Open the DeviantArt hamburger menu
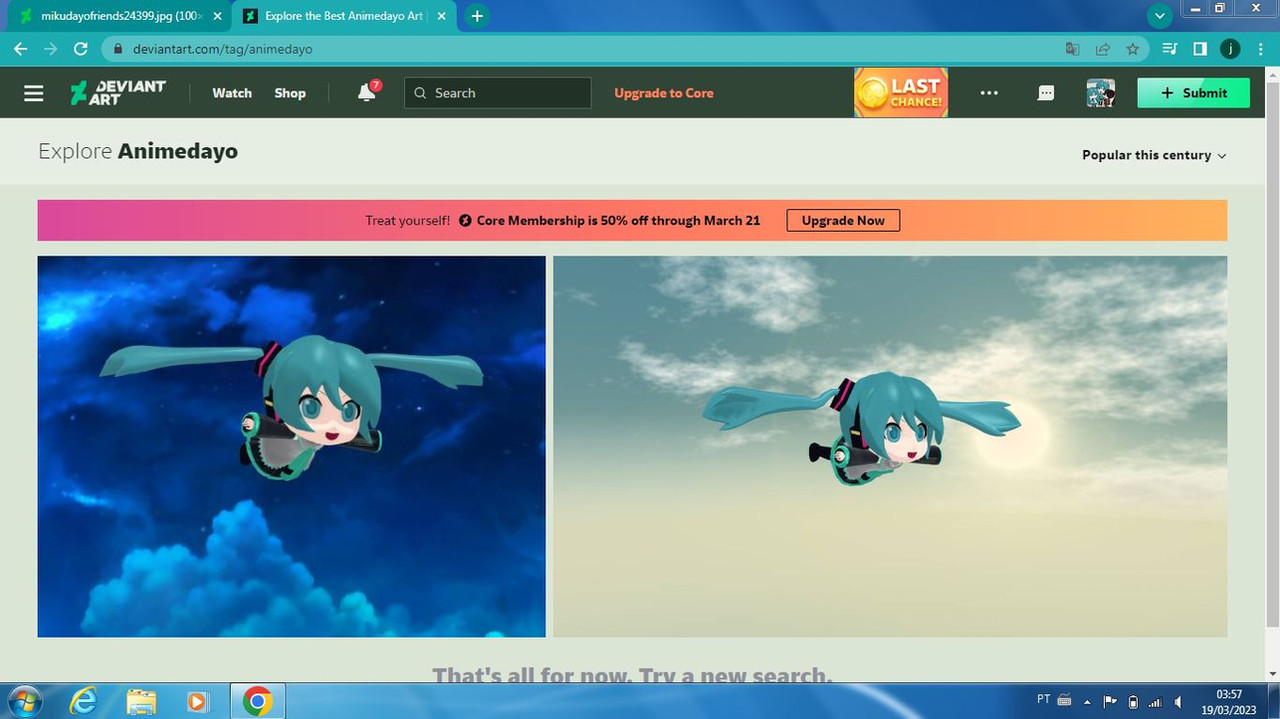 pyautogui.click(x=34, y=93)
